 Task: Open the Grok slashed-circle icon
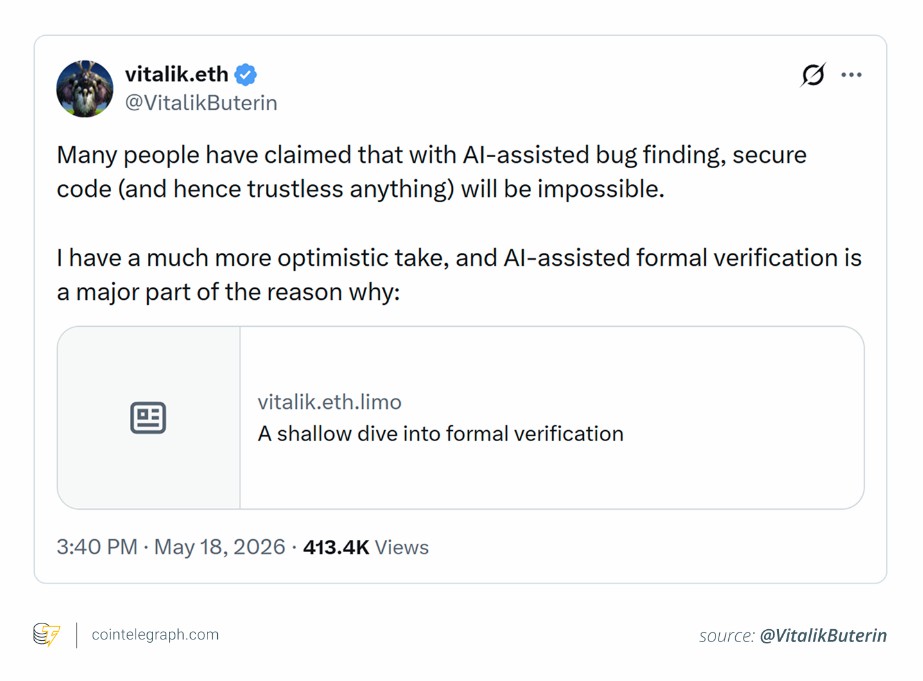[x=813, y=75]
